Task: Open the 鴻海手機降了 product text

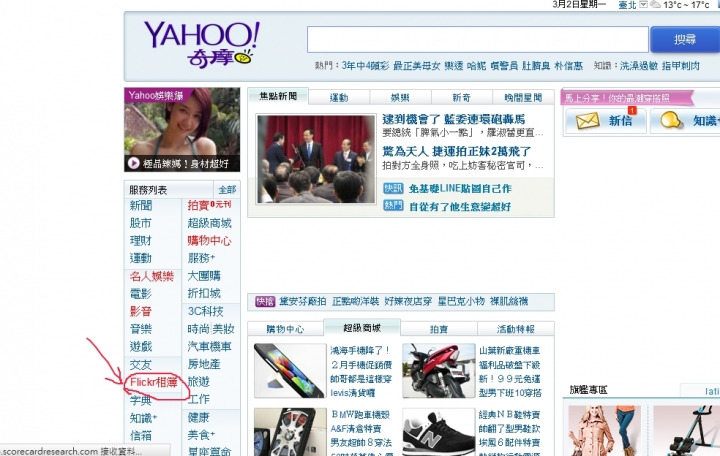Action: (360, 350)
